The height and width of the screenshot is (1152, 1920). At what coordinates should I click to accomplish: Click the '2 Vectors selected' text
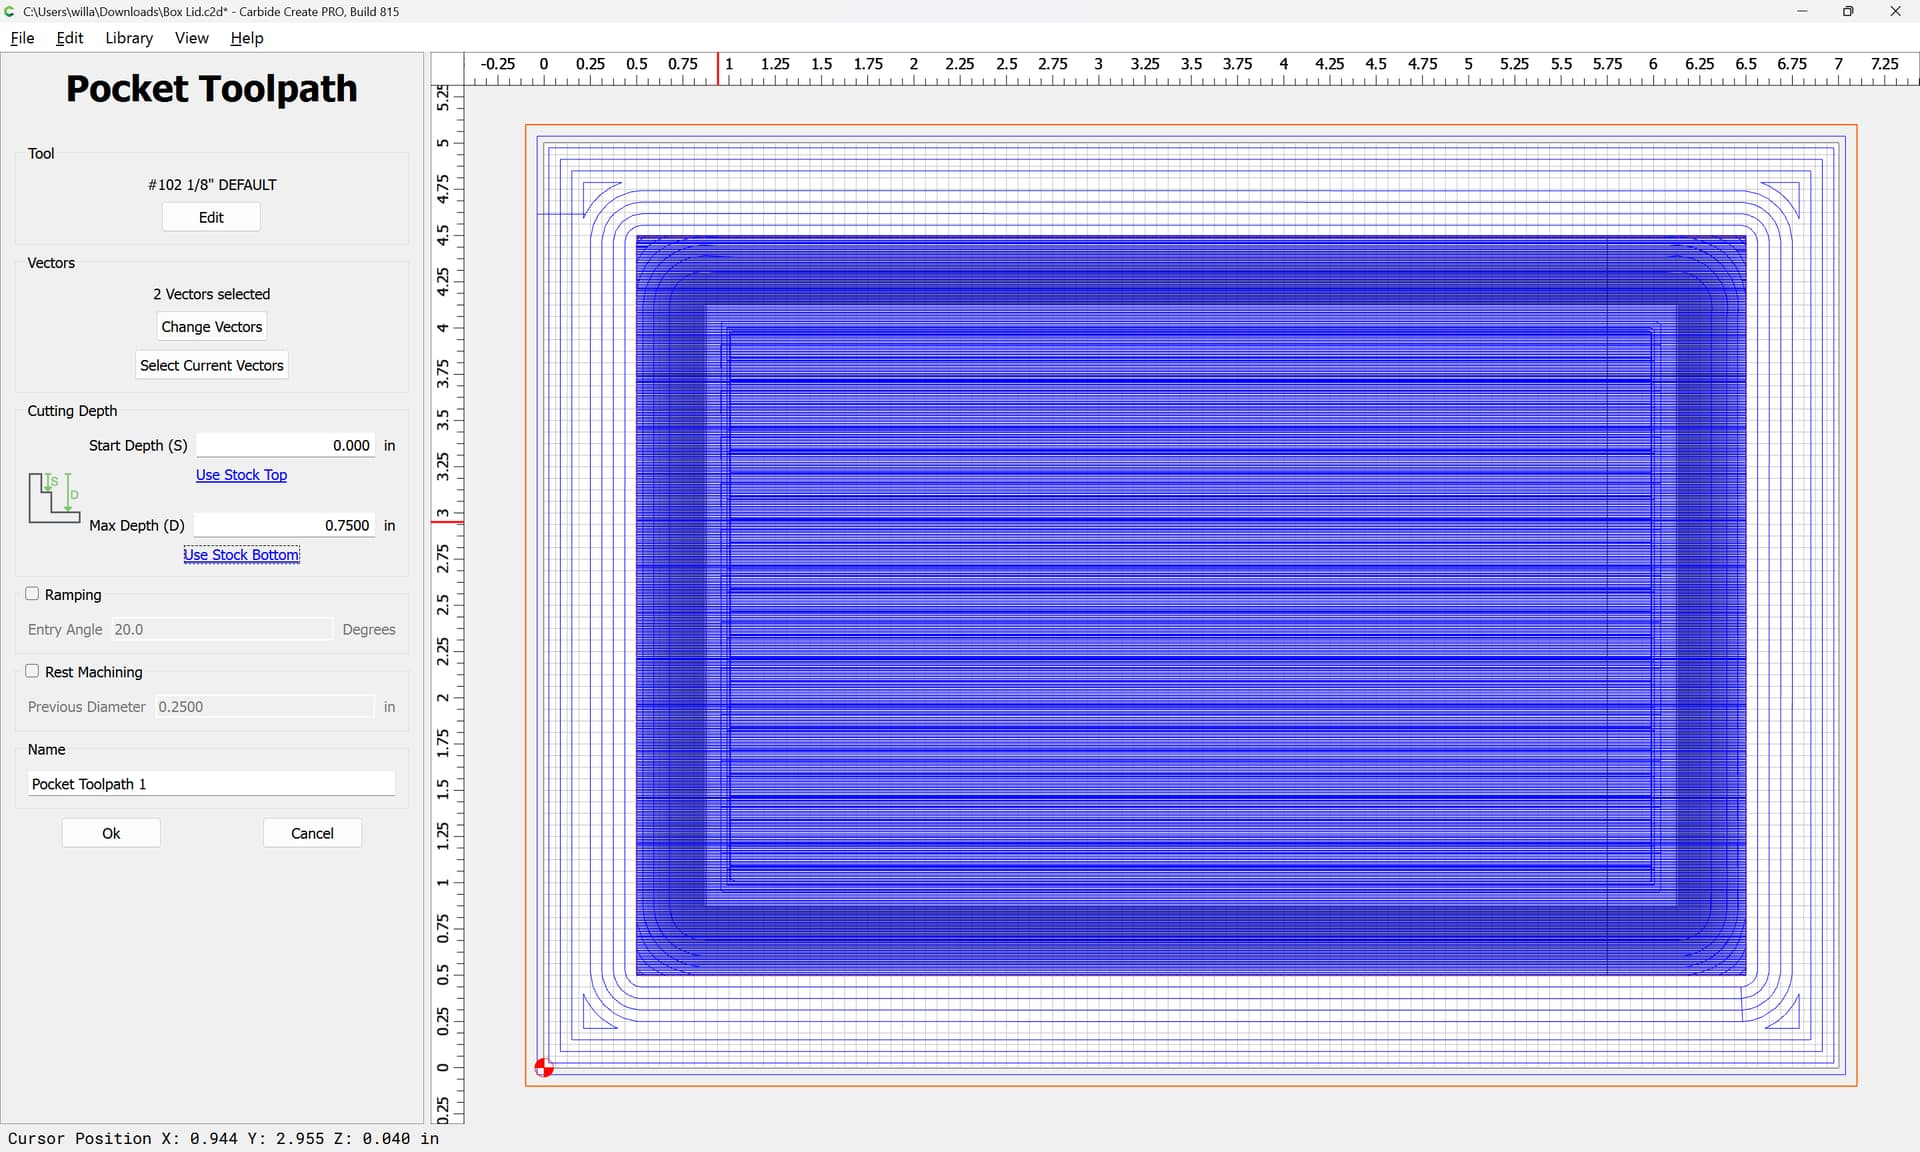pyautogui.click(x=211, y=294)
